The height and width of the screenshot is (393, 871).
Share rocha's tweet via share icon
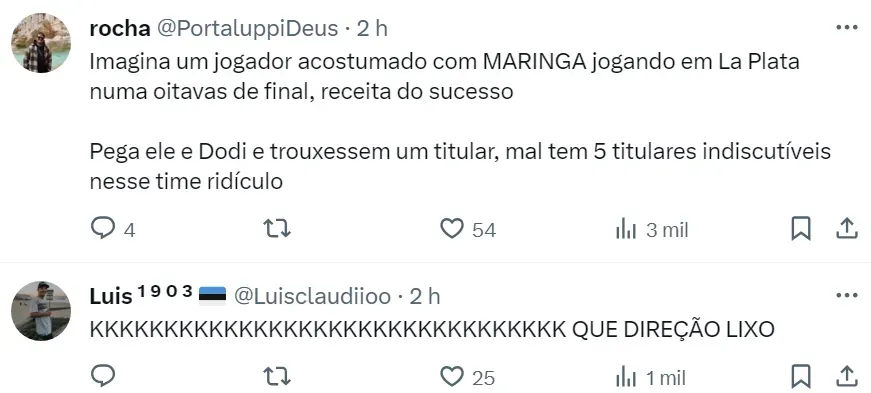pyautogui.click(x=847, y=228)
